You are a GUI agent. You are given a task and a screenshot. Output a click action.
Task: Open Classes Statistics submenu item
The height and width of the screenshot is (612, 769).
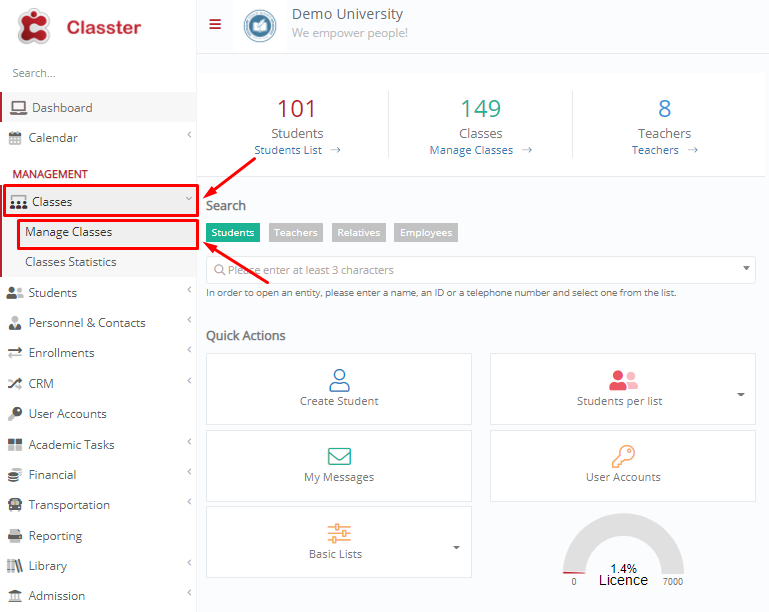100,262
